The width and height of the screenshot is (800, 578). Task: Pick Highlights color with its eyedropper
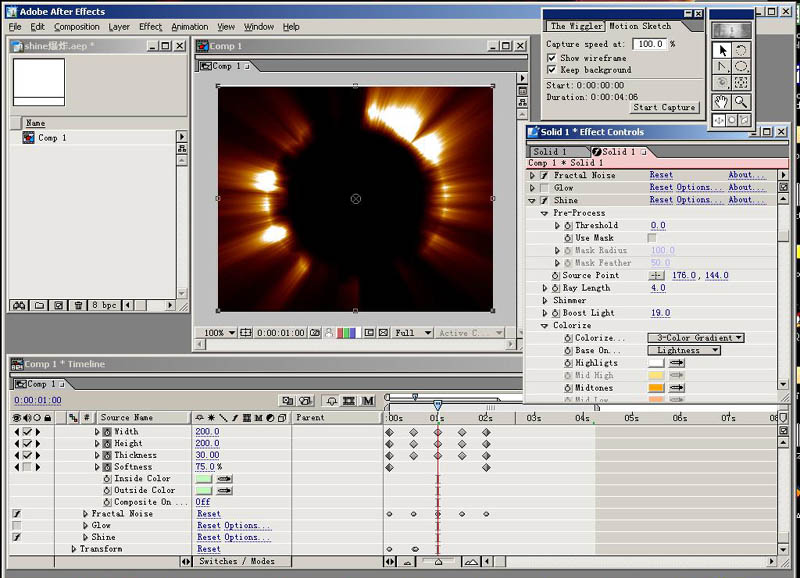(x=677, y=363)
